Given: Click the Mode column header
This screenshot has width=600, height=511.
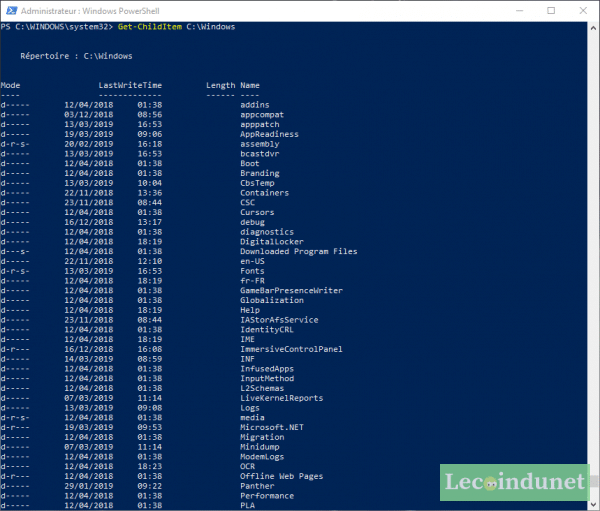Looking at the screenshot, I should 10,85.
